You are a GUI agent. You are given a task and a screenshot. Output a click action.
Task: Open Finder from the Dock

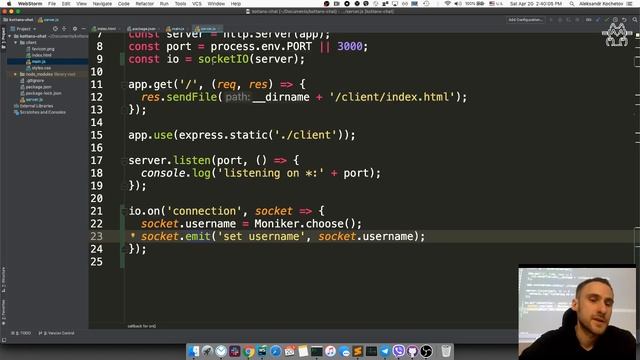[x=194, y=351]
